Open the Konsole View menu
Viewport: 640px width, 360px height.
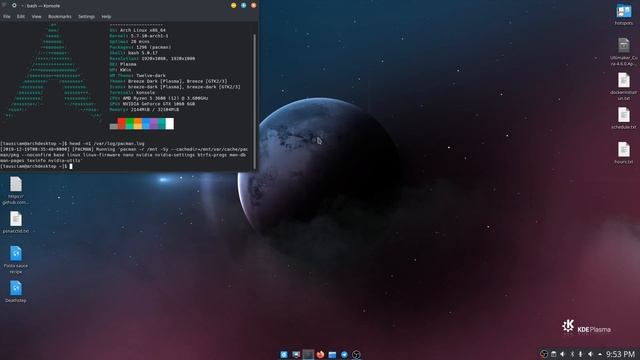(36, 17)
